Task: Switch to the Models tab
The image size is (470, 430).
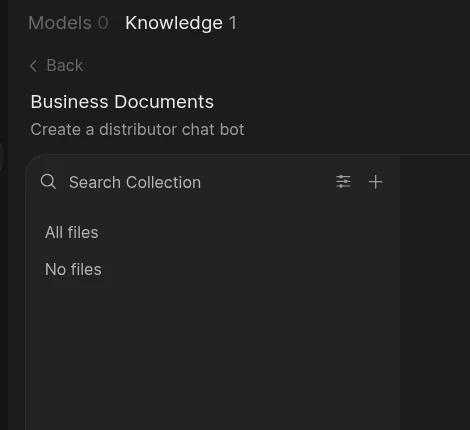Action: pyautogui.click(x=68, y=23)
